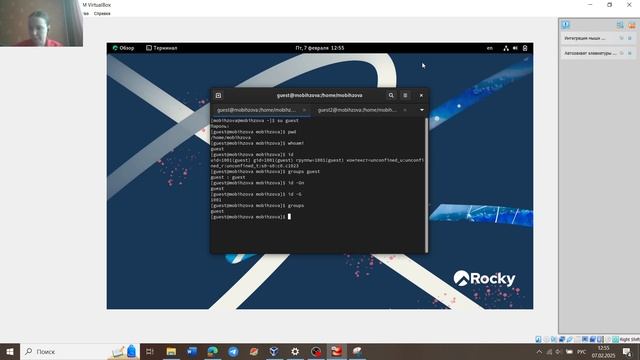Click the blue list icon in notification panel
This screenshot has width=640, height=360.
[620, 25]
